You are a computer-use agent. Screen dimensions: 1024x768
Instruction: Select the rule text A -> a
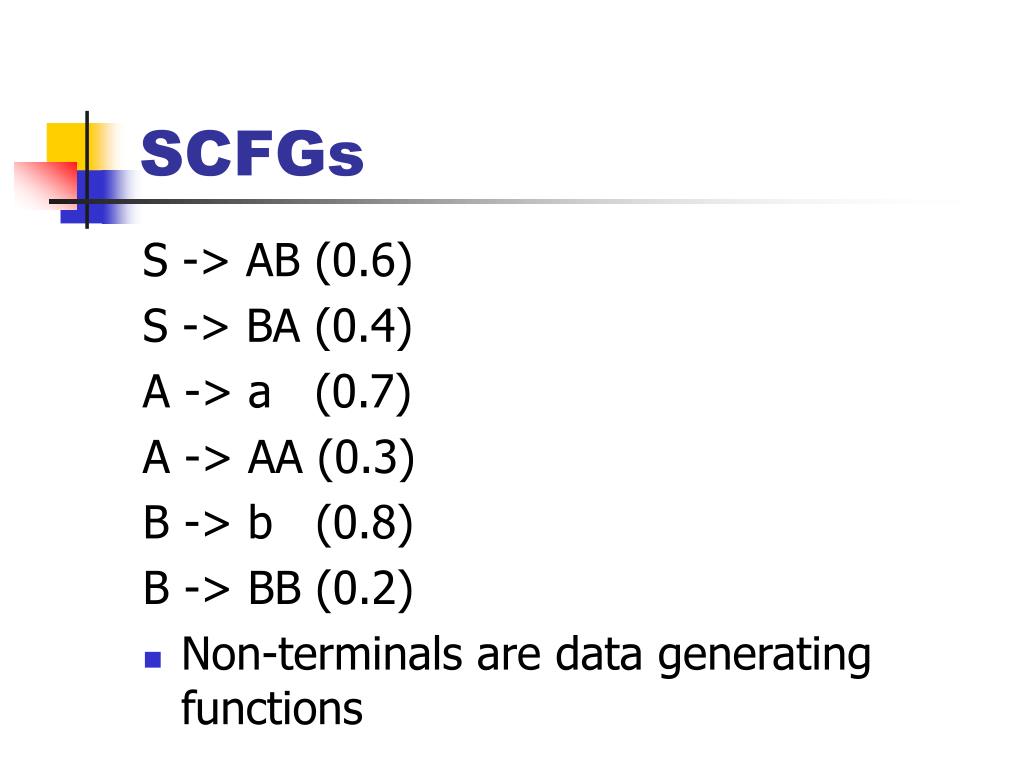coord(207,393)
